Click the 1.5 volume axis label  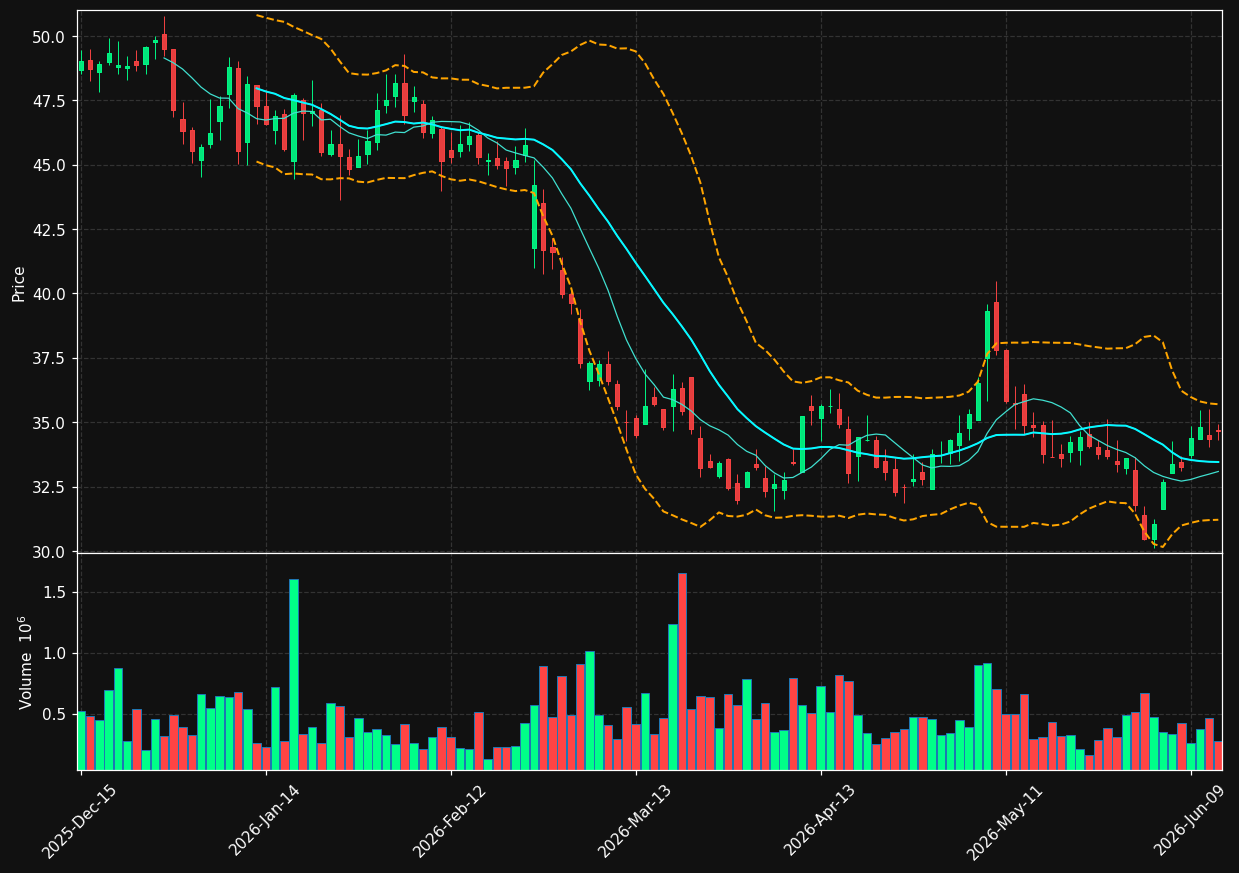54,593
